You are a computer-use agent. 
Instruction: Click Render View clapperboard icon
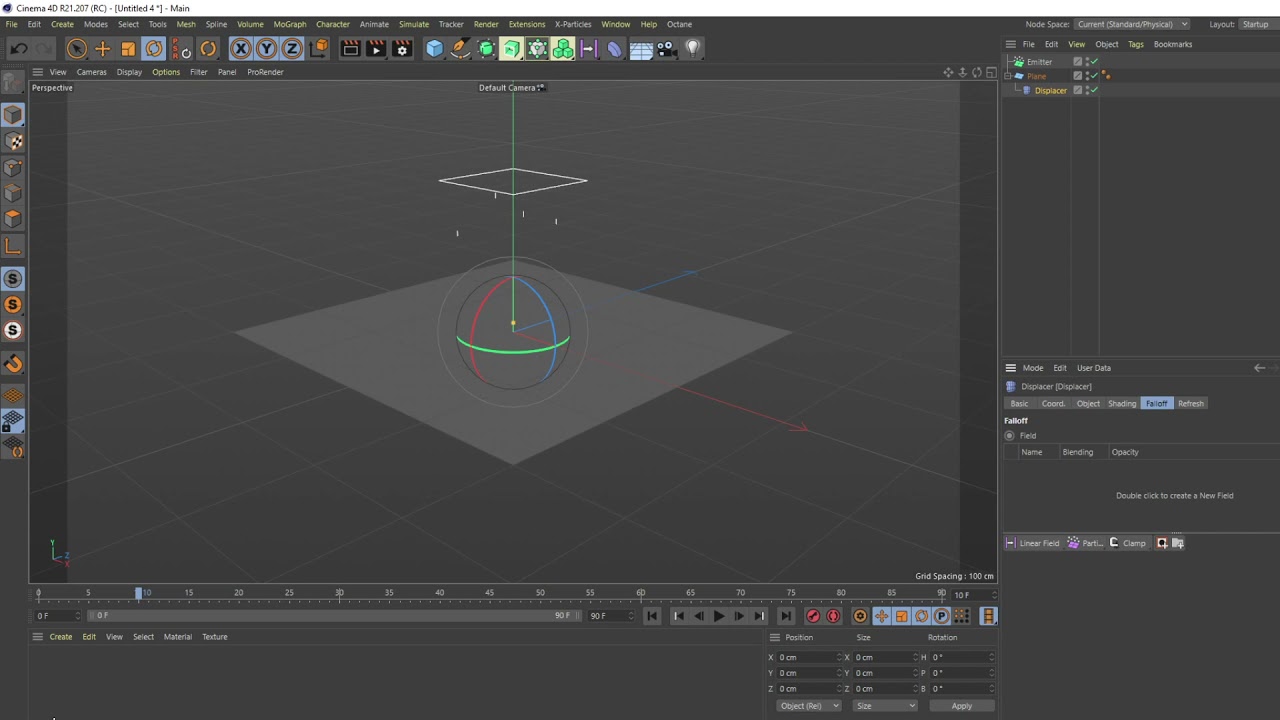point(350,48)
